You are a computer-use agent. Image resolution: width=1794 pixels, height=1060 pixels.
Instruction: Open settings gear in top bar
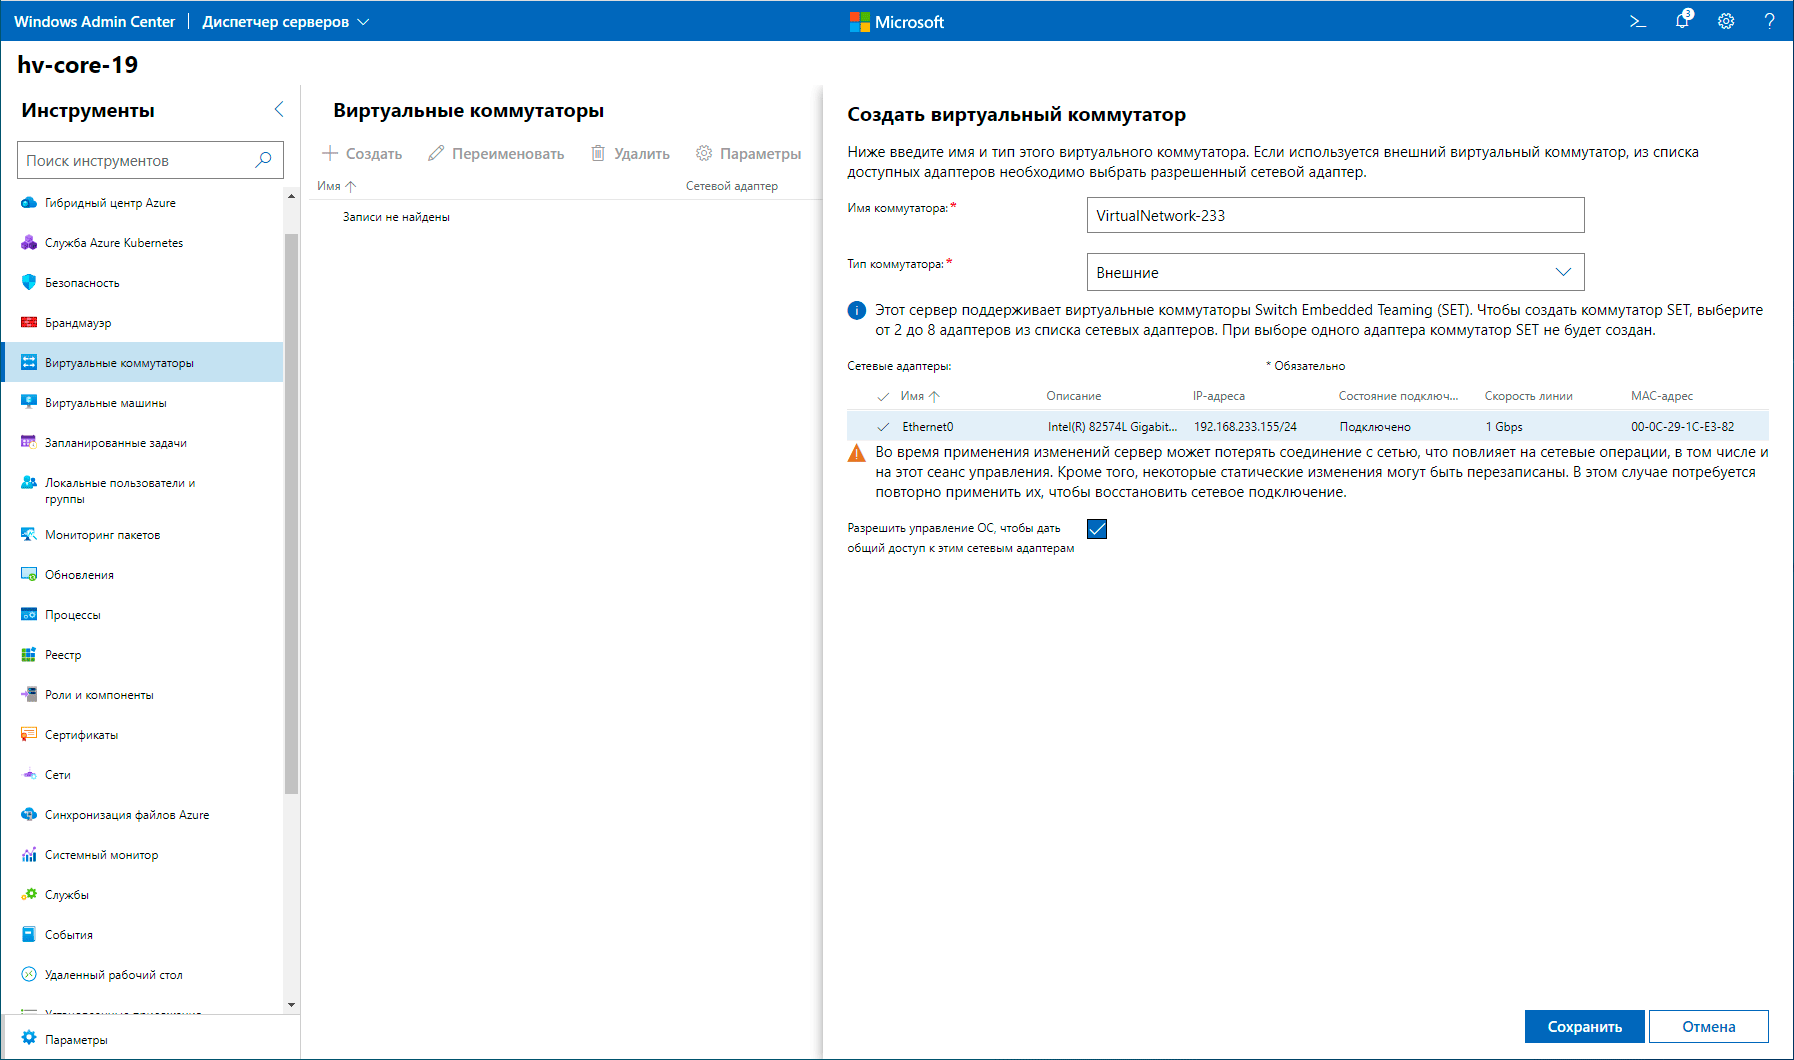coord(1726,21)
